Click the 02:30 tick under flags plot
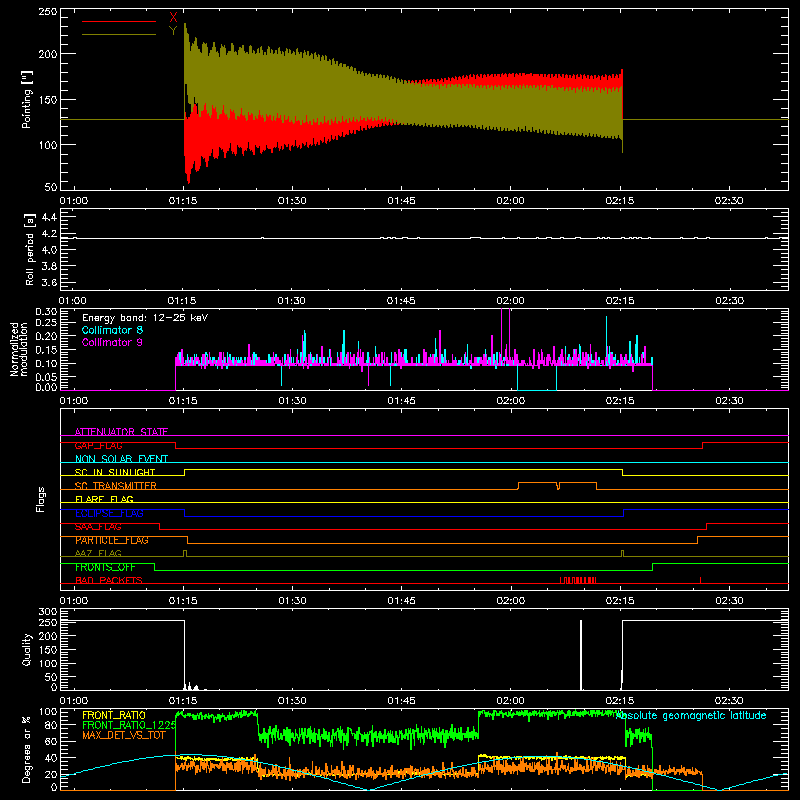This screenshot has width=800, height=800. tap(729, 601)
